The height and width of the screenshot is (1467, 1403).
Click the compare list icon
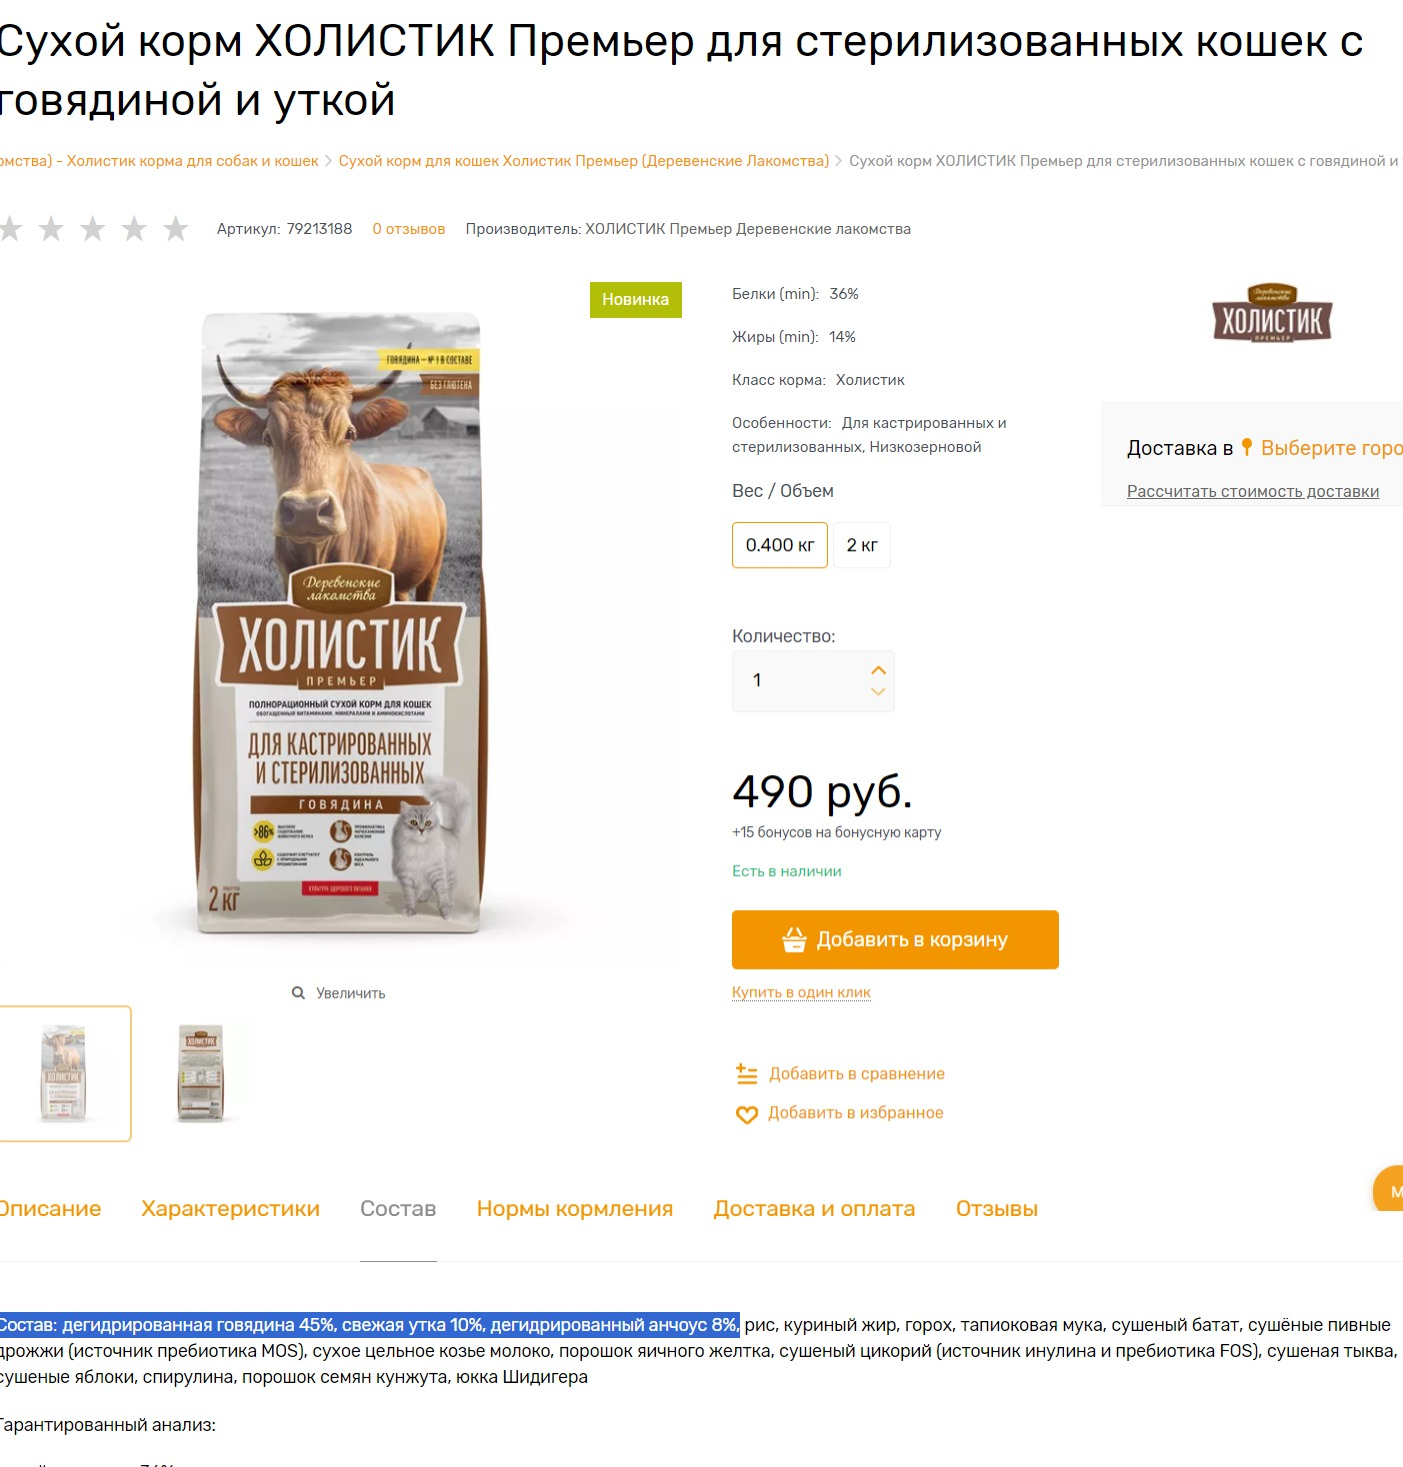(x=747, y=1074)
